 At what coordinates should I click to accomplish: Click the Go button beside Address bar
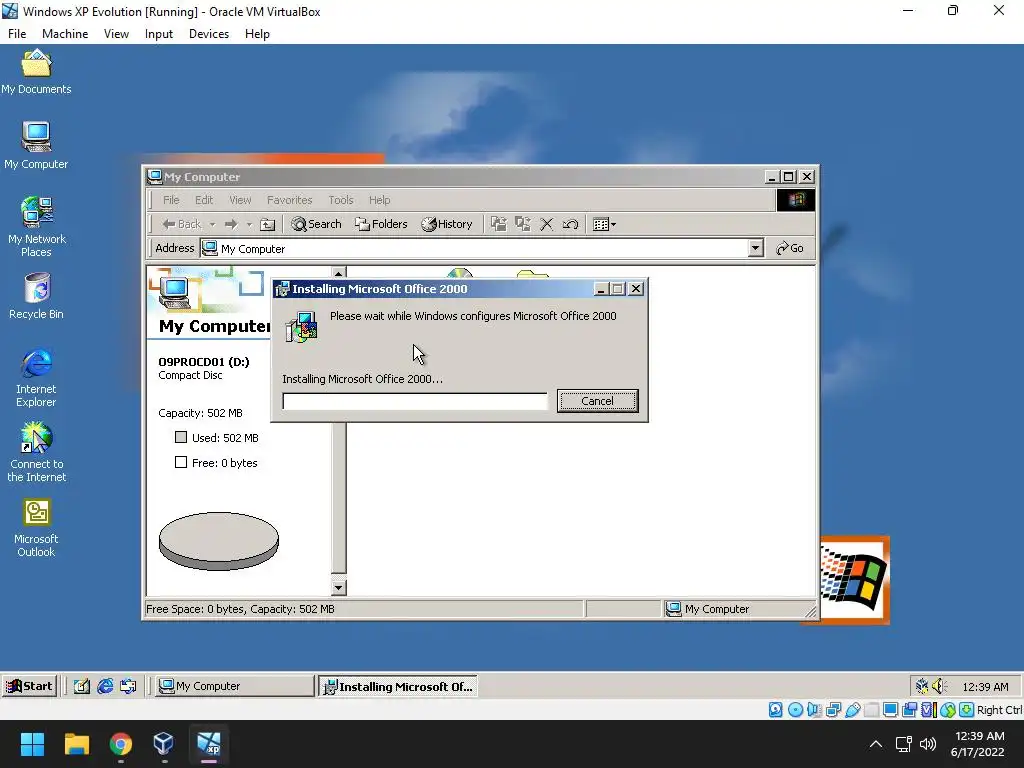pos(790,248)
